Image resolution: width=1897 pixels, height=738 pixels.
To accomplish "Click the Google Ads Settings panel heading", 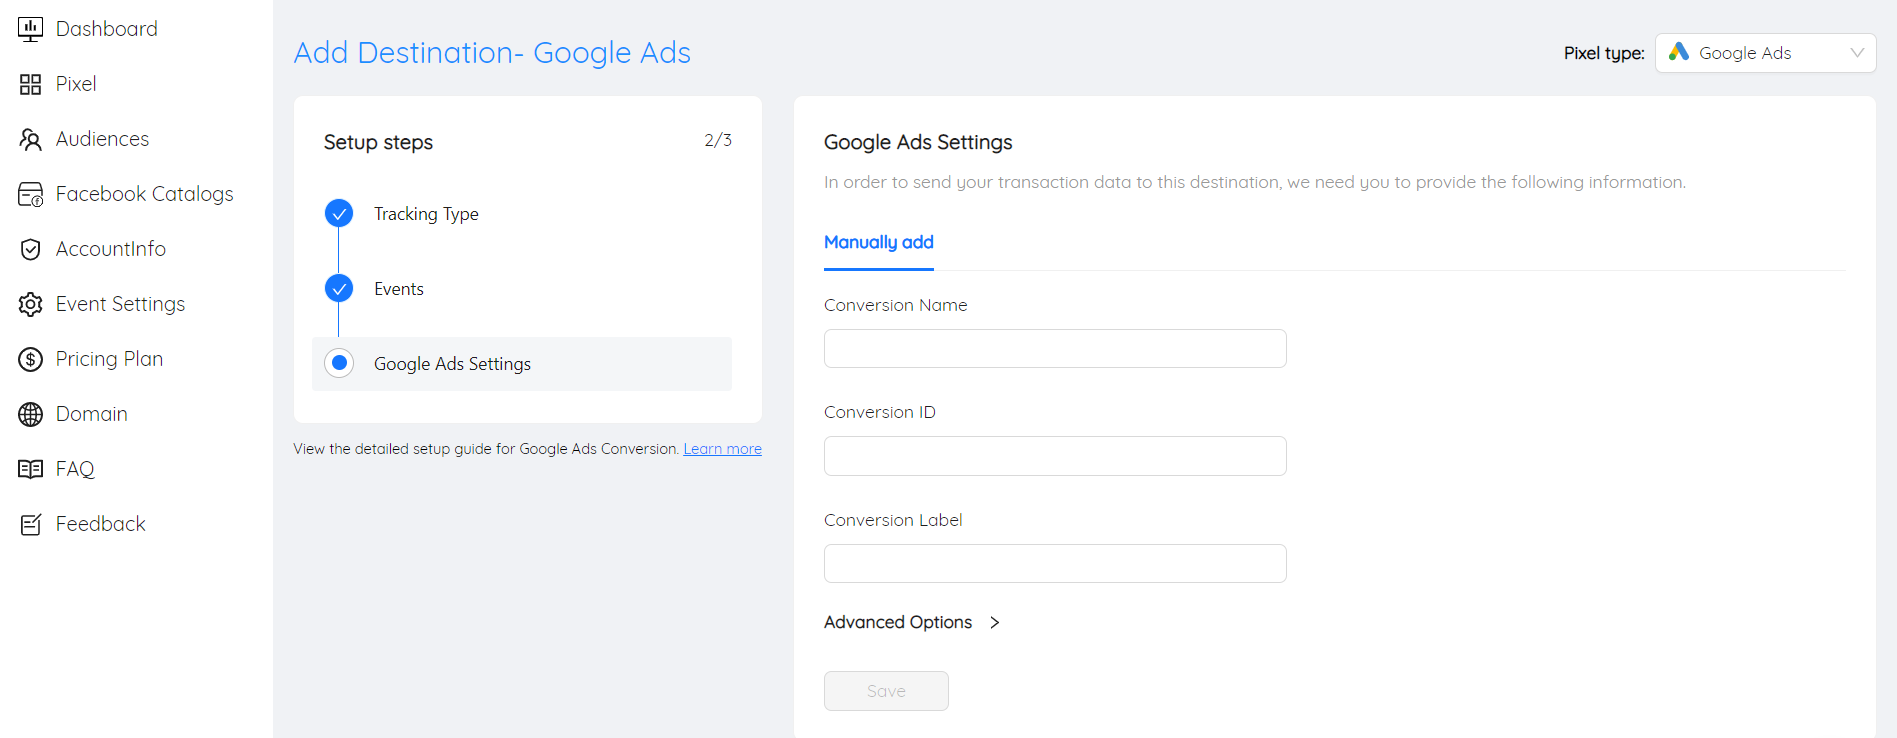I will pyautogui.click(x=918, y=143).
